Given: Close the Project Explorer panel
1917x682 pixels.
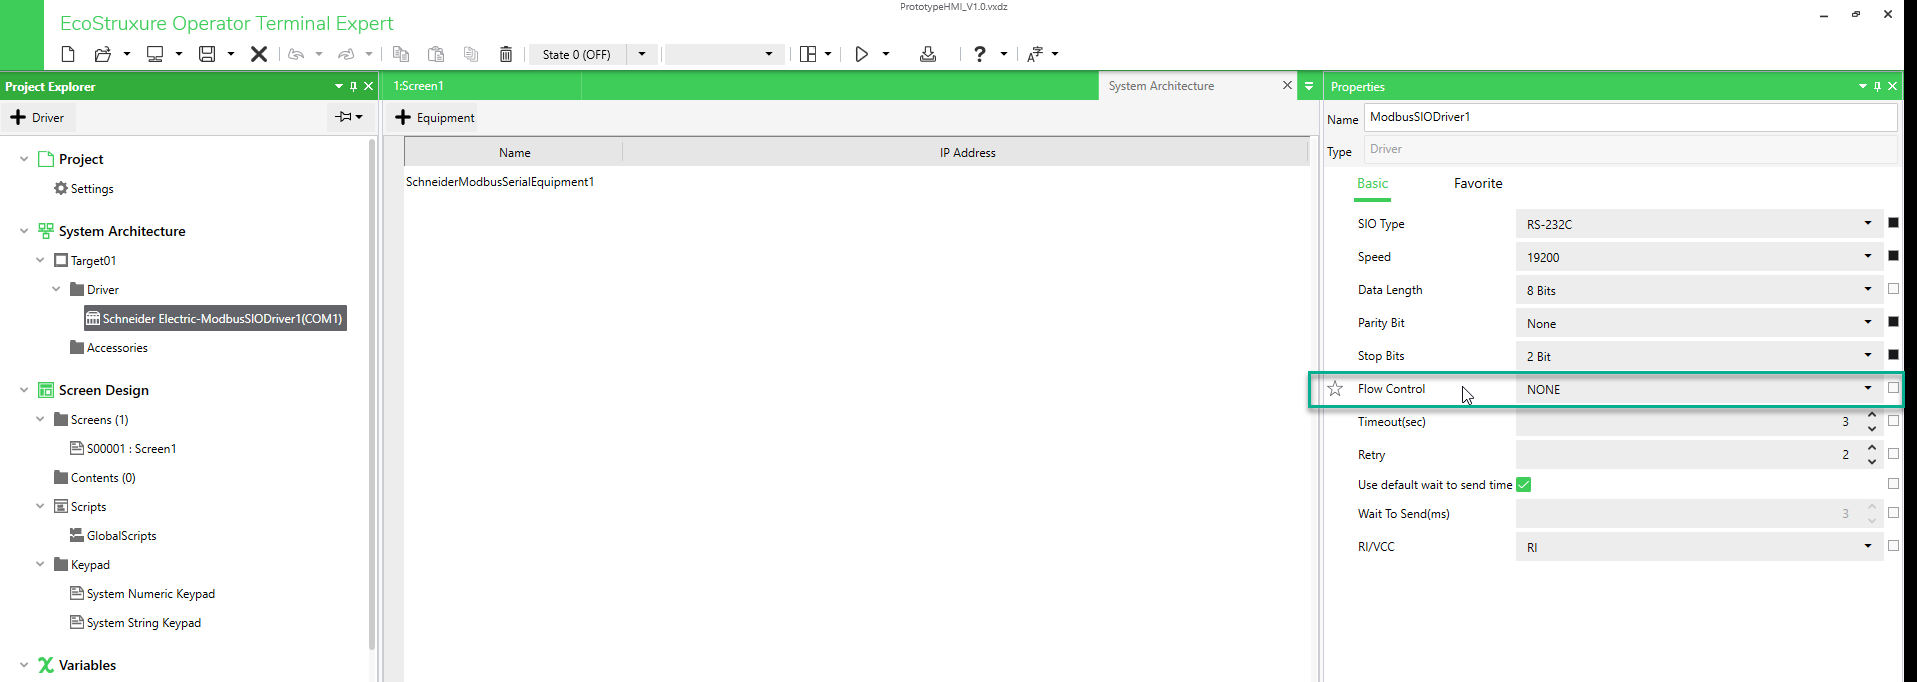Looking at the screenshot, I should 368,86.
